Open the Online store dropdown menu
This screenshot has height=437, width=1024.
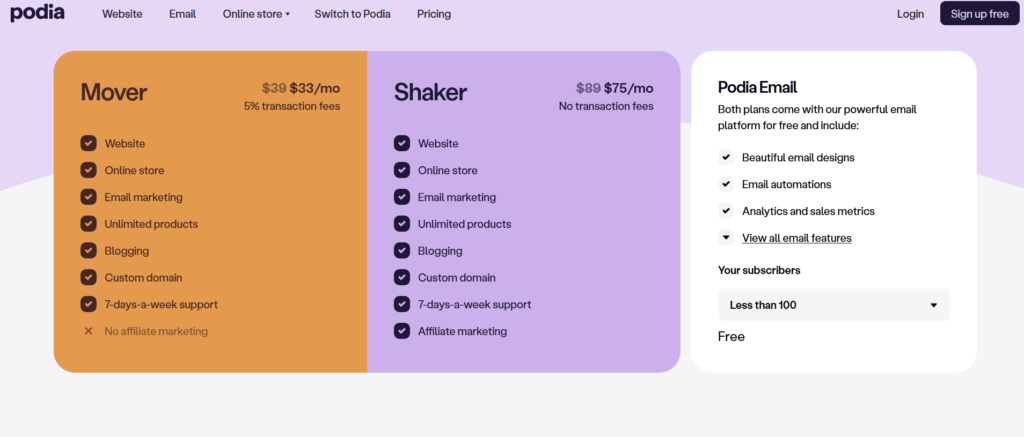(x=256, y=14)
